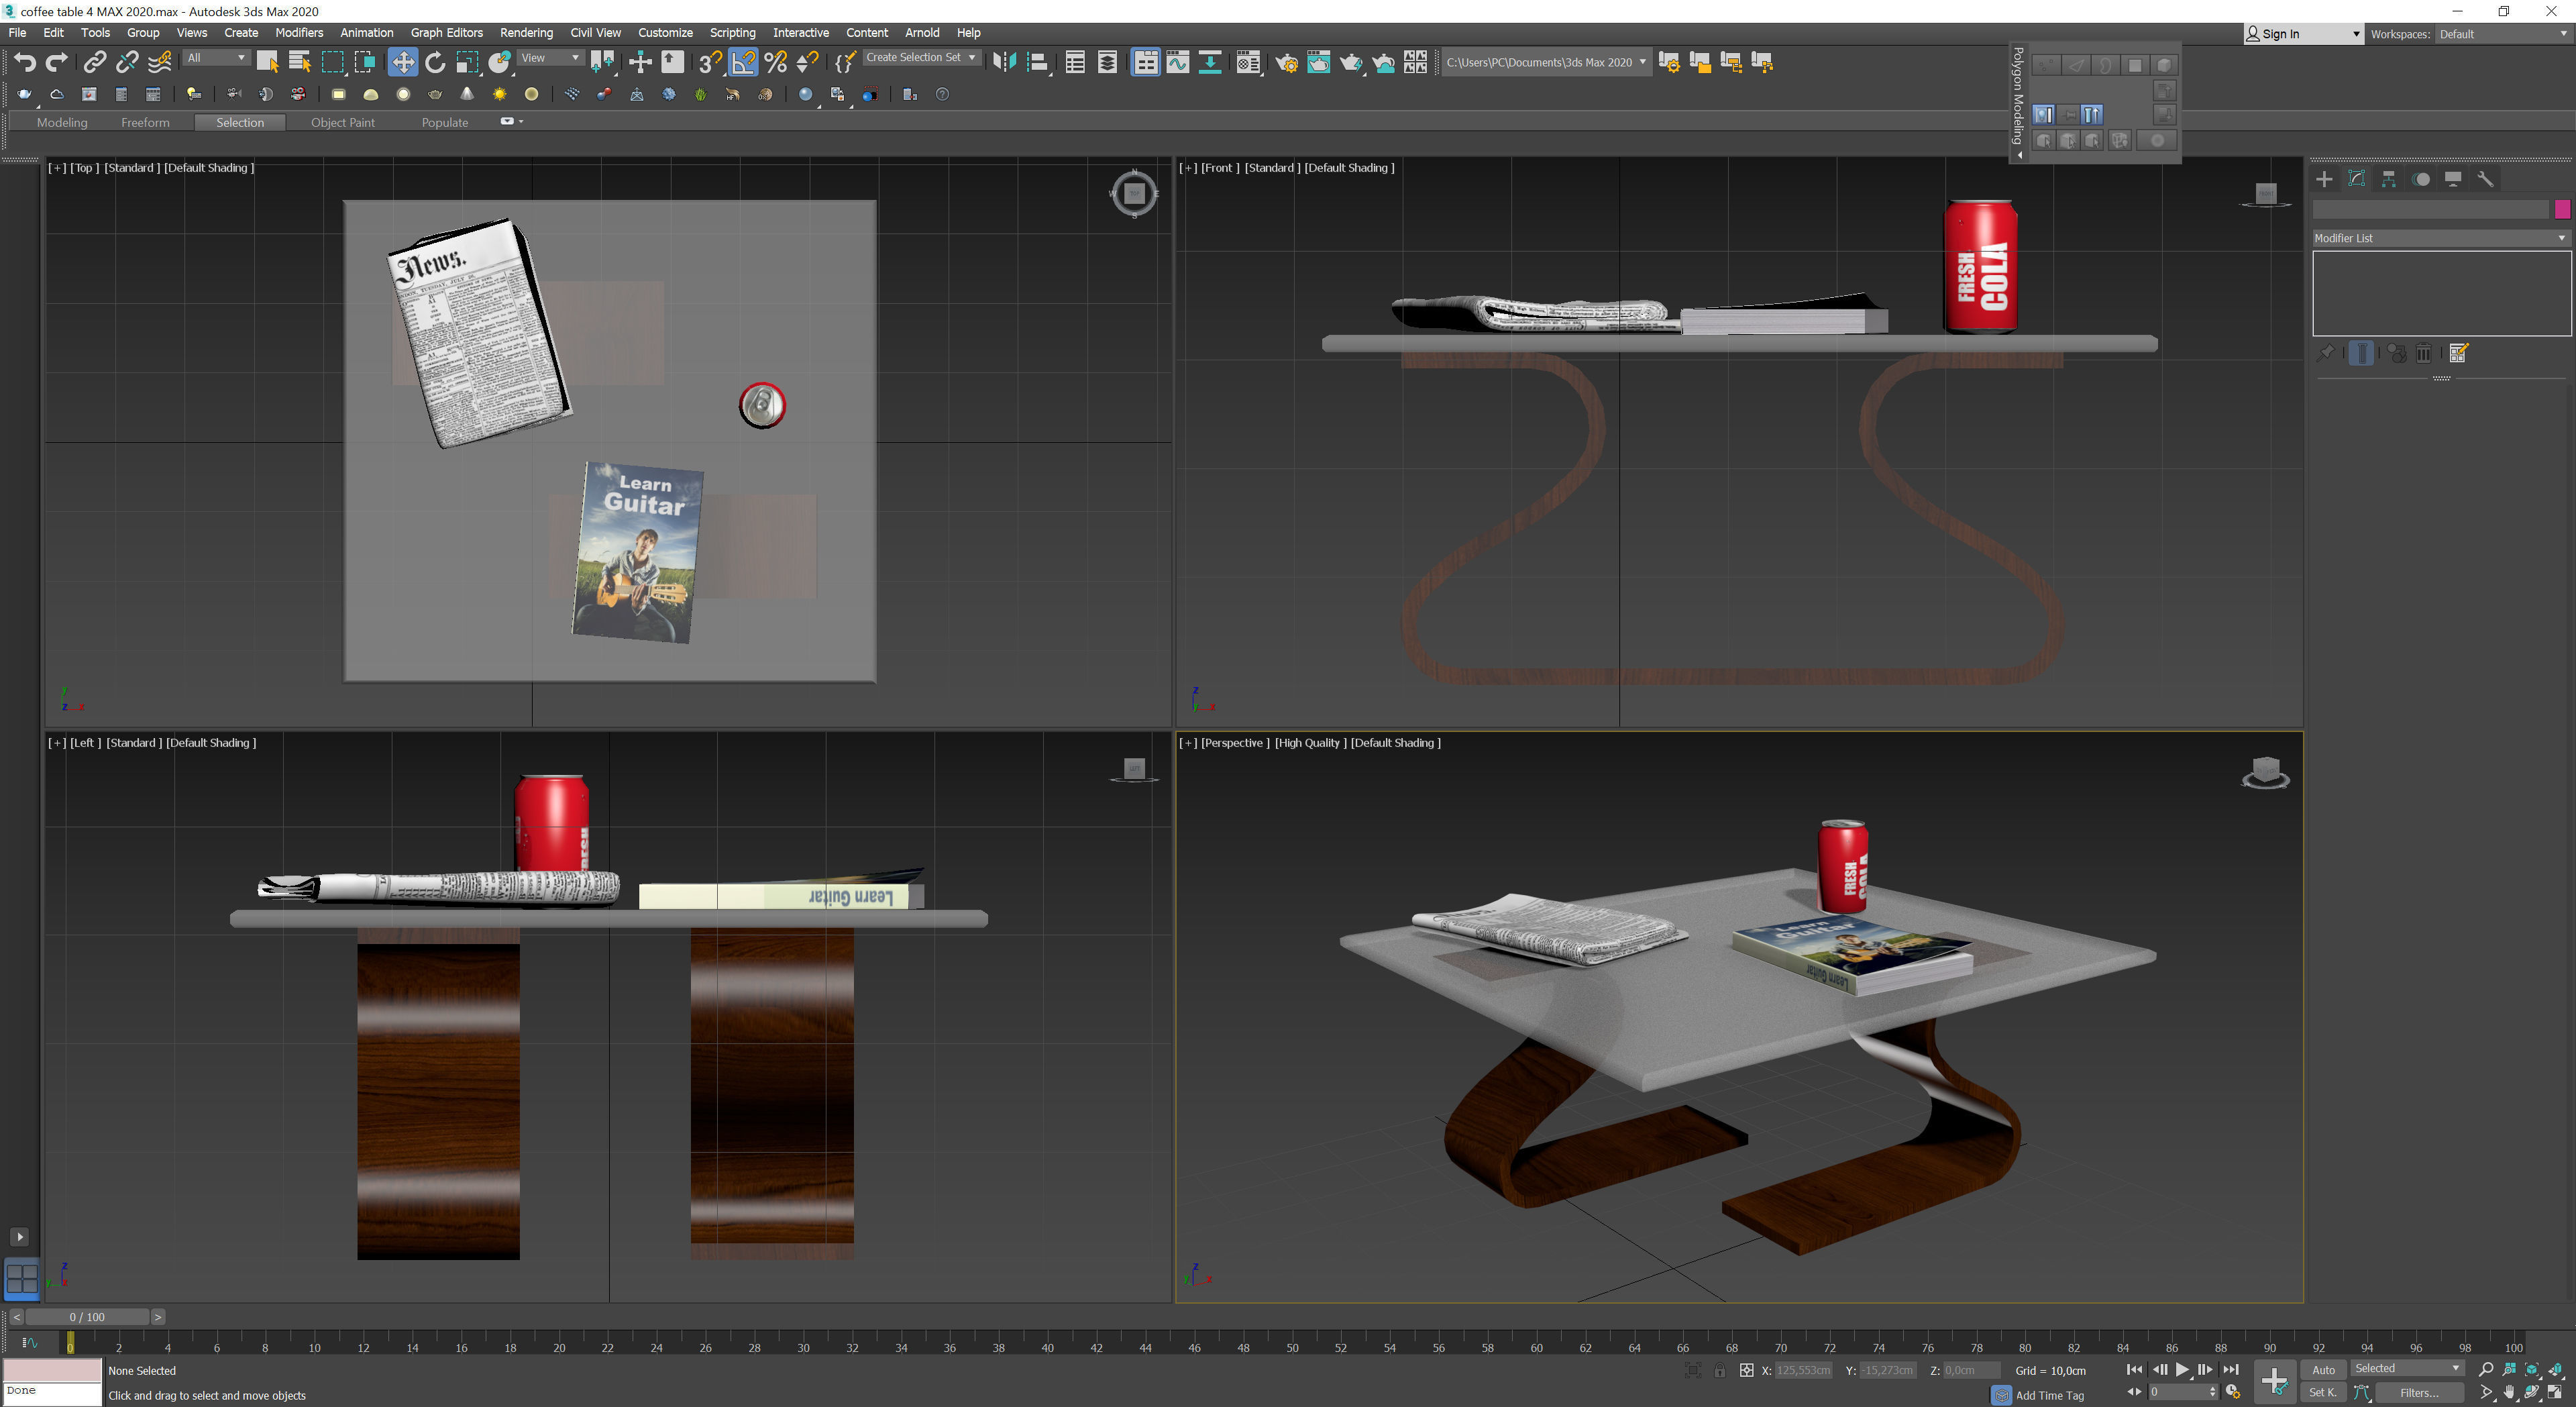Image resolution: width=2576 pixels, height=1407 pixels.
Task: Toggle Window/Crossing selection mode
Action: tap(365, 62)
